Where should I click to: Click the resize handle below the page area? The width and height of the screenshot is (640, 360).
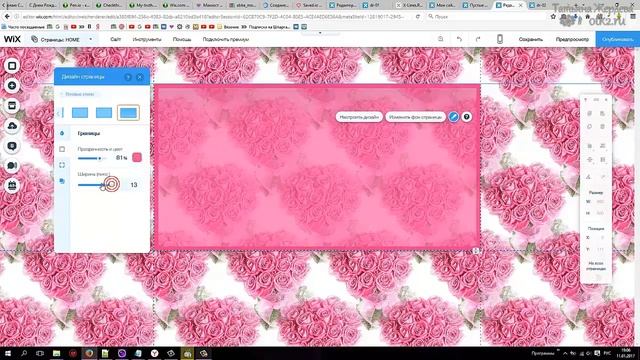point(476,251)
